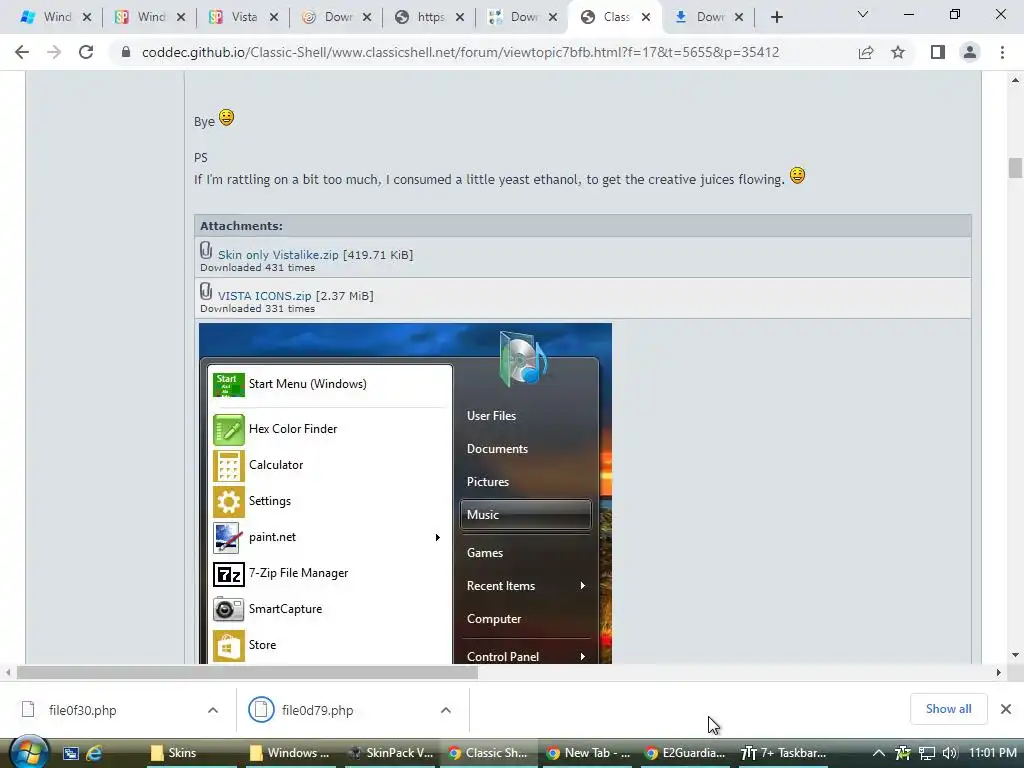Switch to New Tab Chrome taskbar window
The height and width of the screenshot is (768, 1024).
click(589, 753)
